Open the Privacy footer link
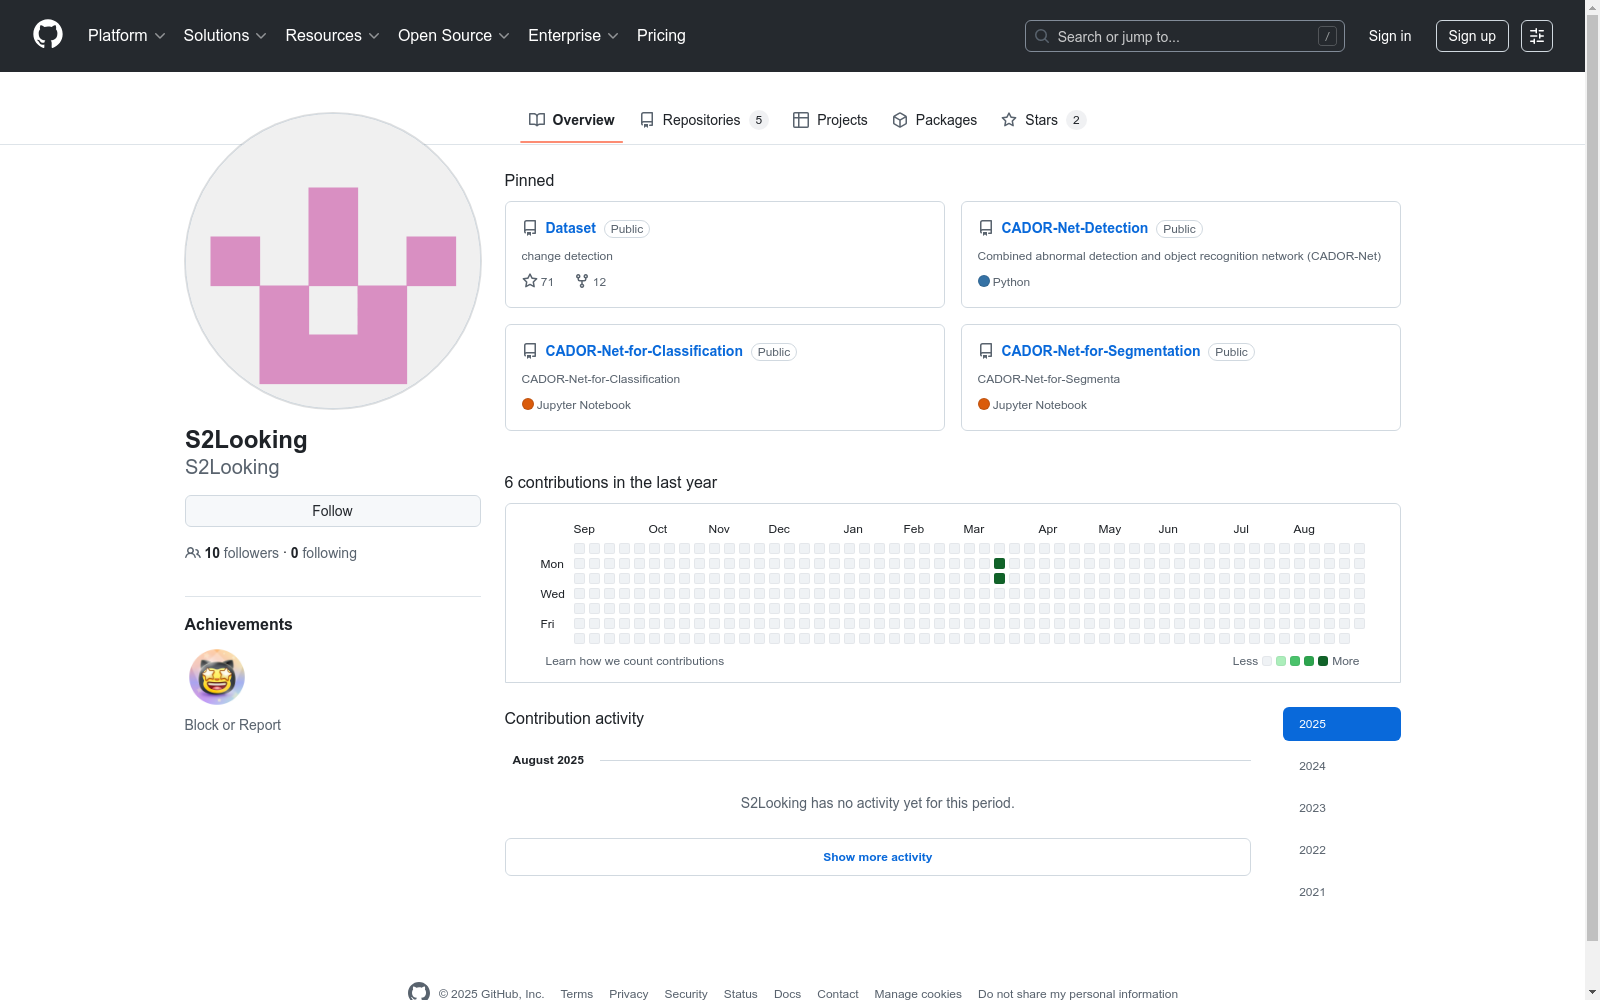 pos(629,994)
